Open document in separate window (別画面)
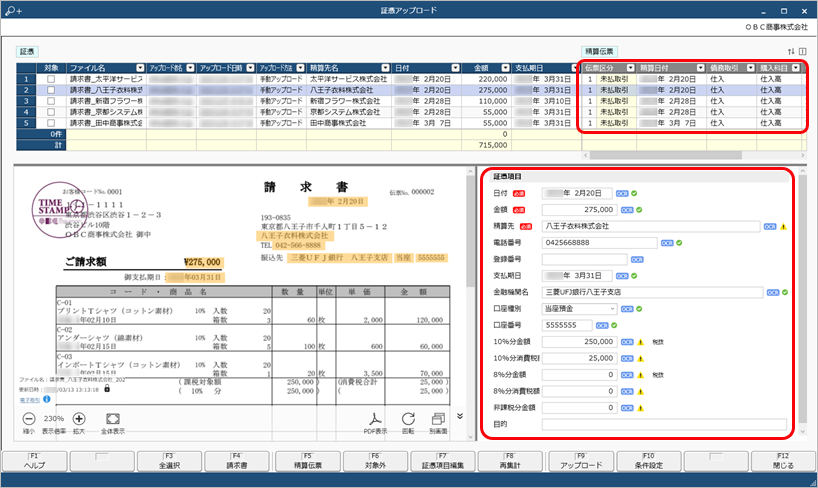The width and height of the screenshot is (818, 488). click(x=438, y=419)
